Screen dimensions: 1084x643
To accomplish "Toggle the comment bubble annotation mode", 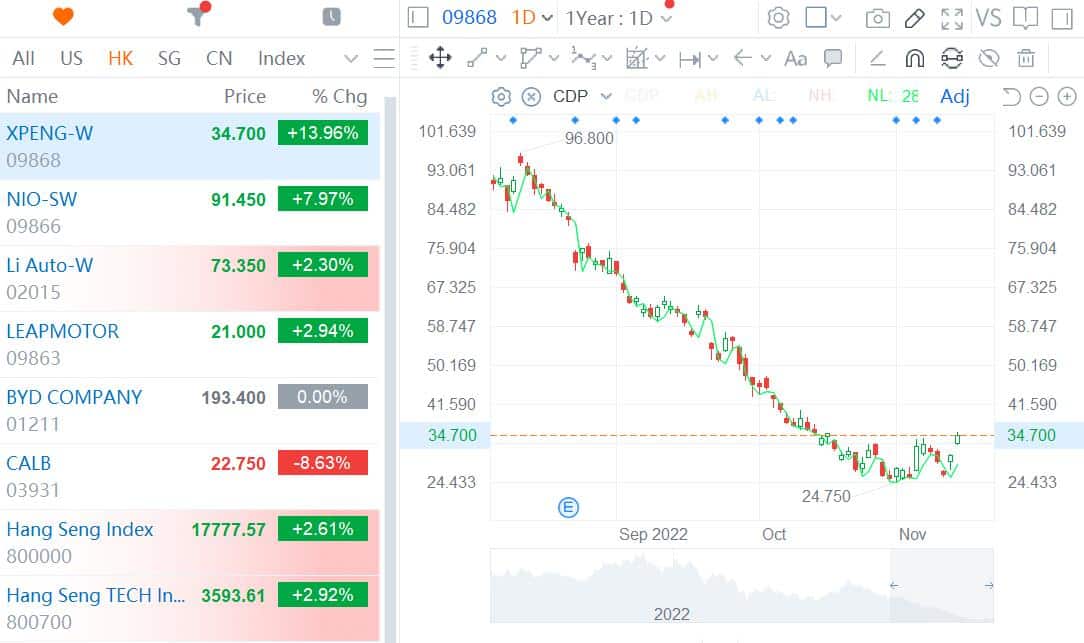I will (833, 58).
